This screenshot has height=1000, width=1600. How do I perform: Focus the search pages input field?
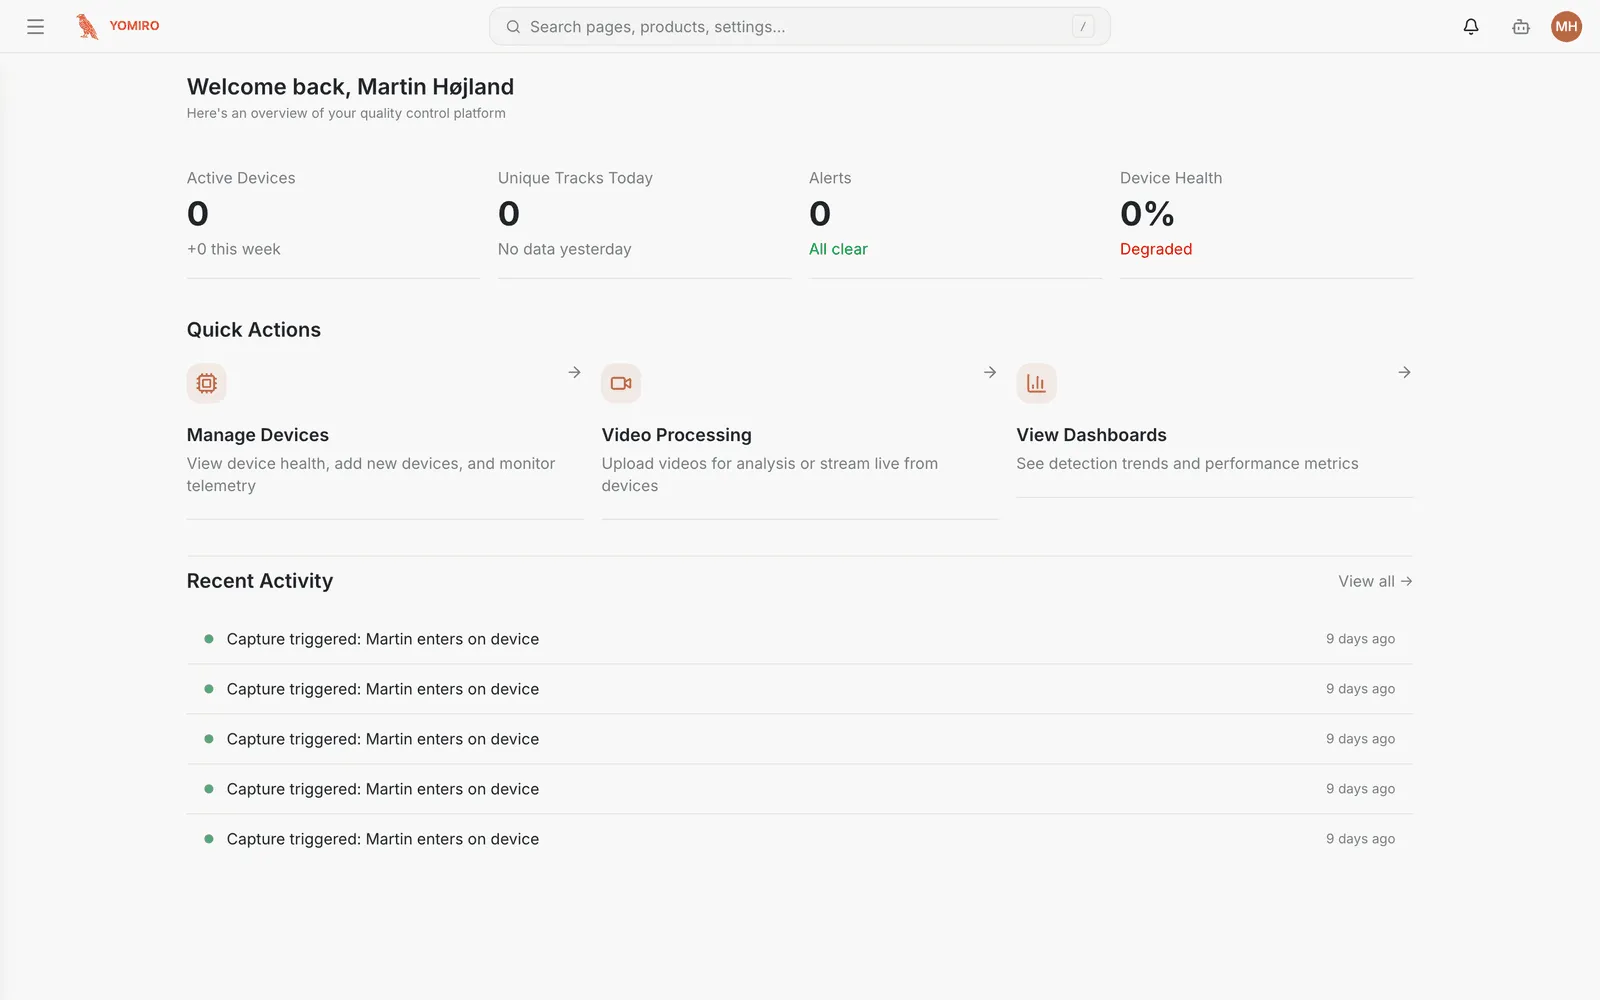[799, 27]
